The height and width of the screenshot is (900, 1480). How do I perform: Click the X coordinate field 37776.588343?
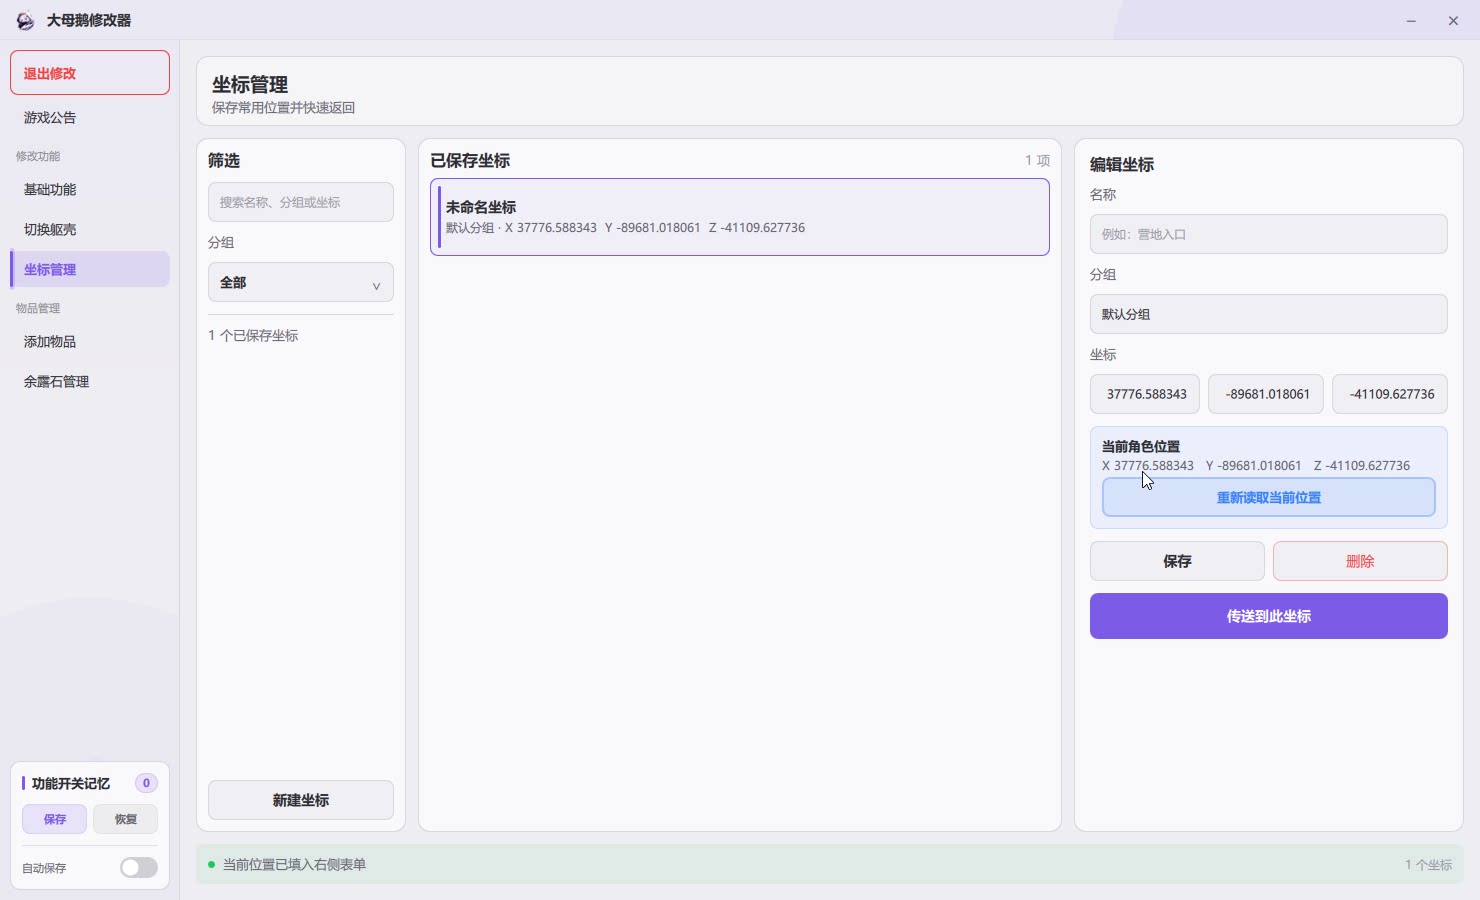tap(1145, 394)
